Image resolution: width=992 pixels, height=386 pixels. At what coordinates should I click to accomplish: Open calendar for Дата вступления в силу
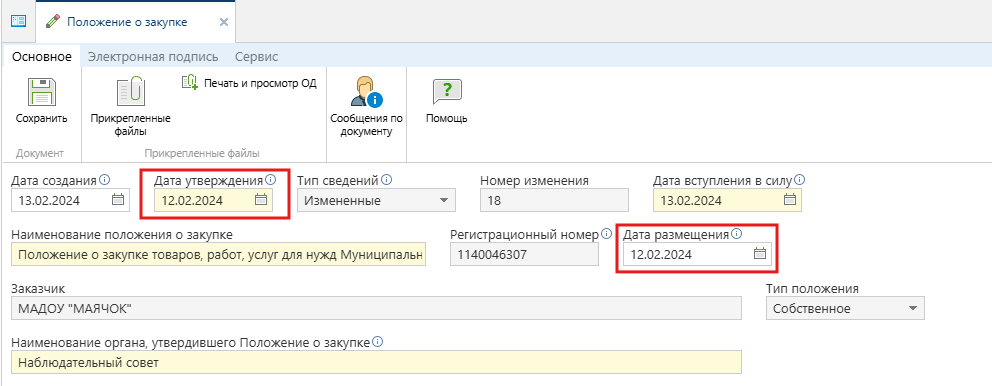tap(790, 200)
